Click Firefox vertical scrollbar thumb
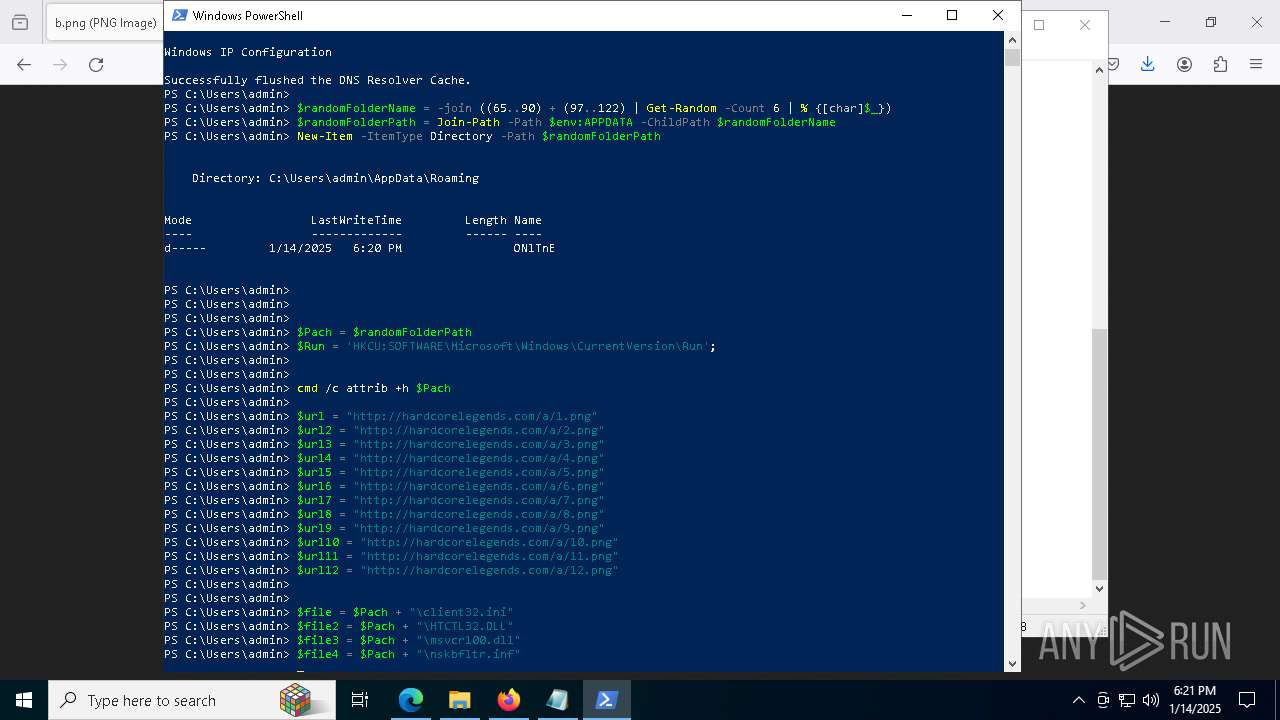This screenshot has width=1280, height=720. click(x=1100, y=454)
